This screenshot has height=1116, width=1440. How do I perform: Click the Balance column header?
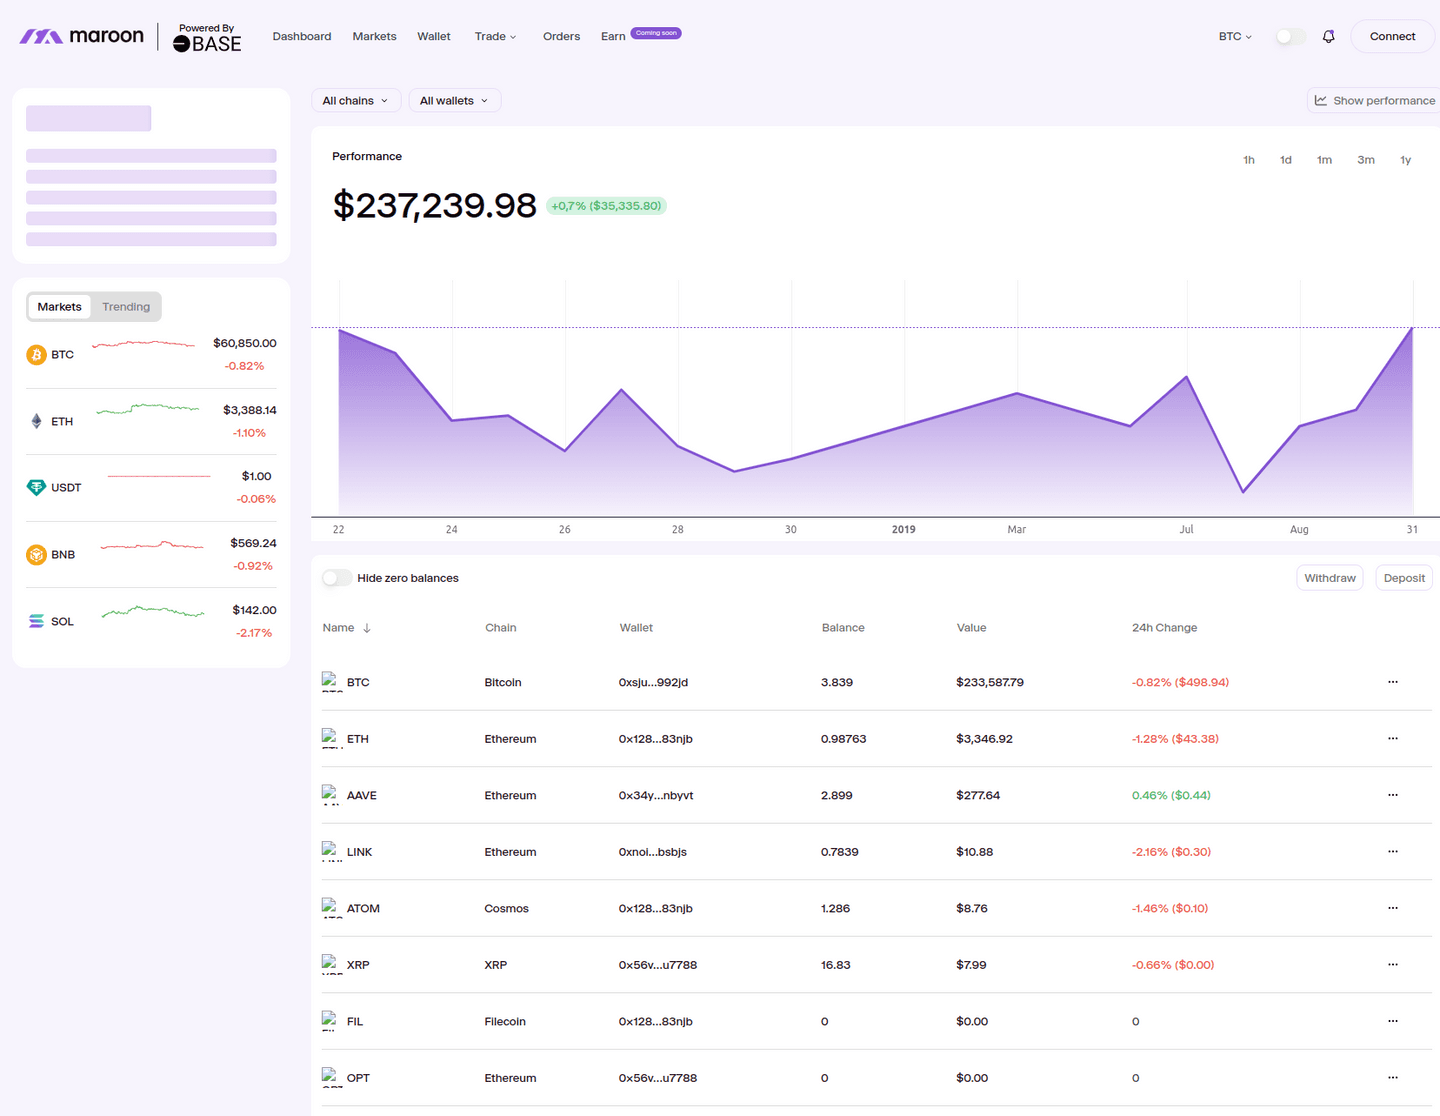843,628
